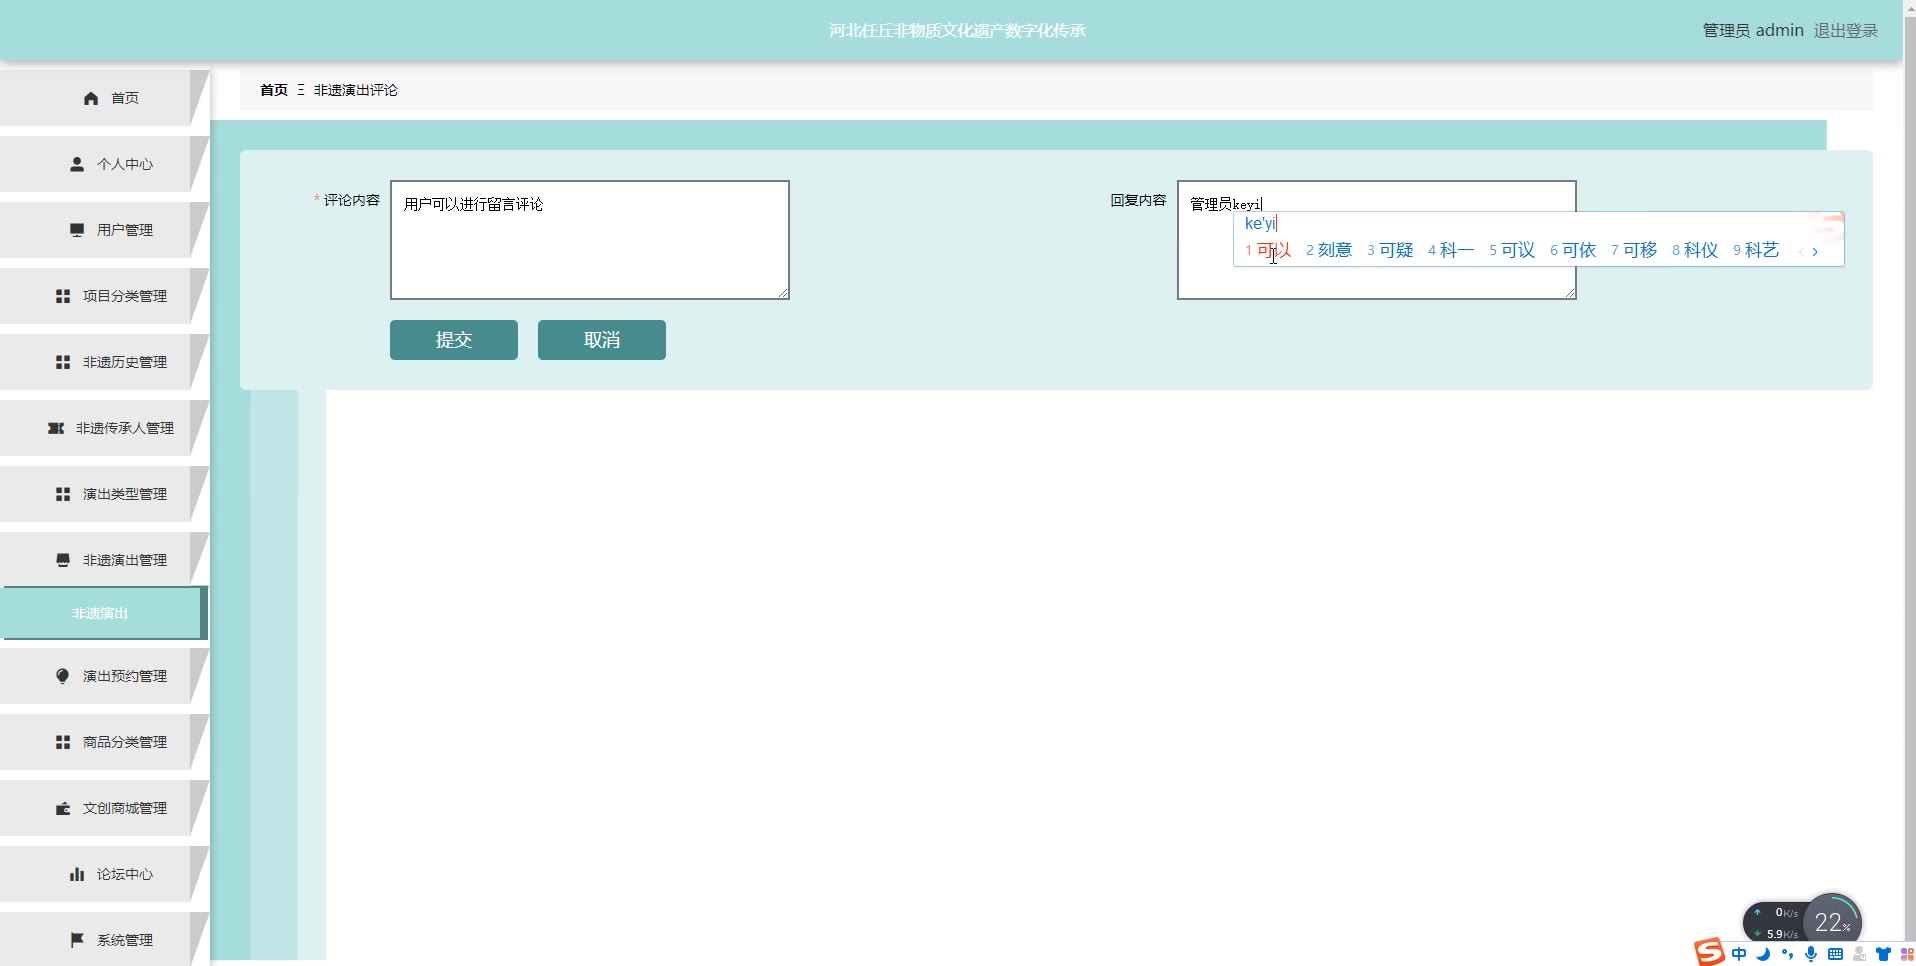The width and height of the screenshot is (1916, 966).
Task: Click the page title 河北任丘非物质文化遗产数字化传承
Action: pos(957,31)
